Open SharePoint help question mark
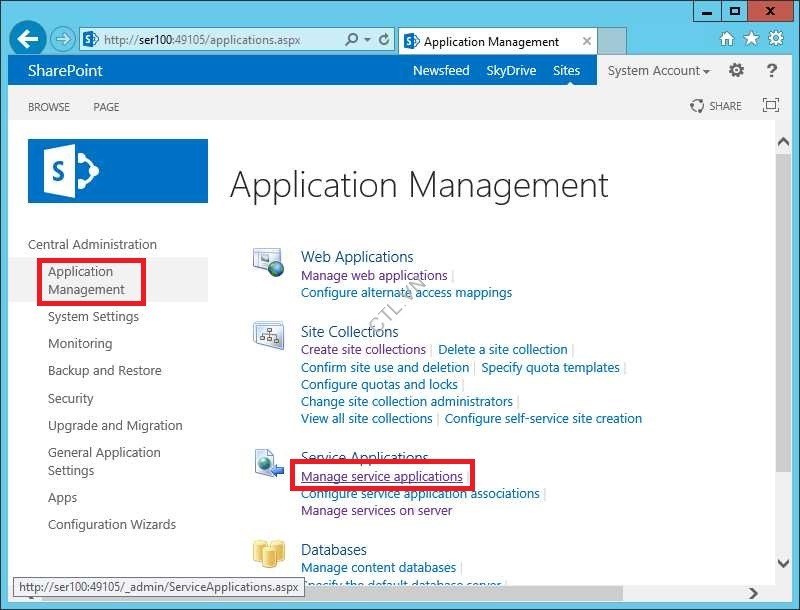Image resolution: width=800 pixels, height=610 pixels. coord(771,70)
